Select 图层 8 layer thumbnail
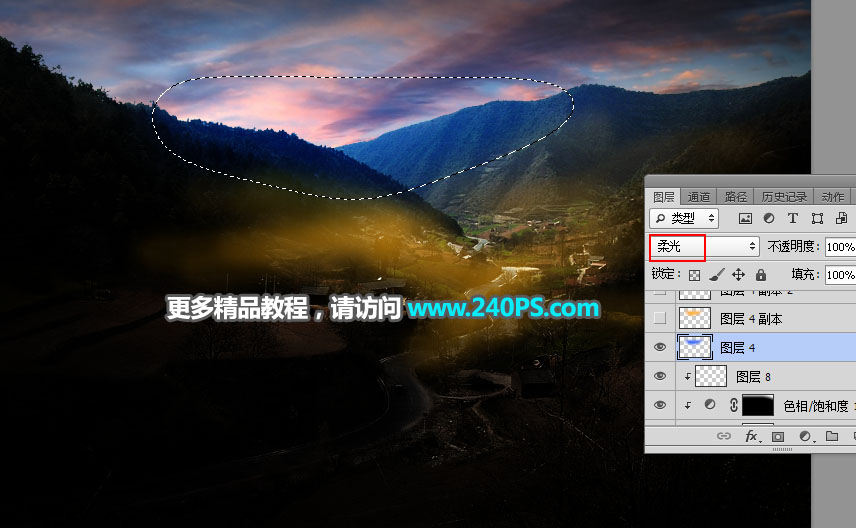 [711, 376]
